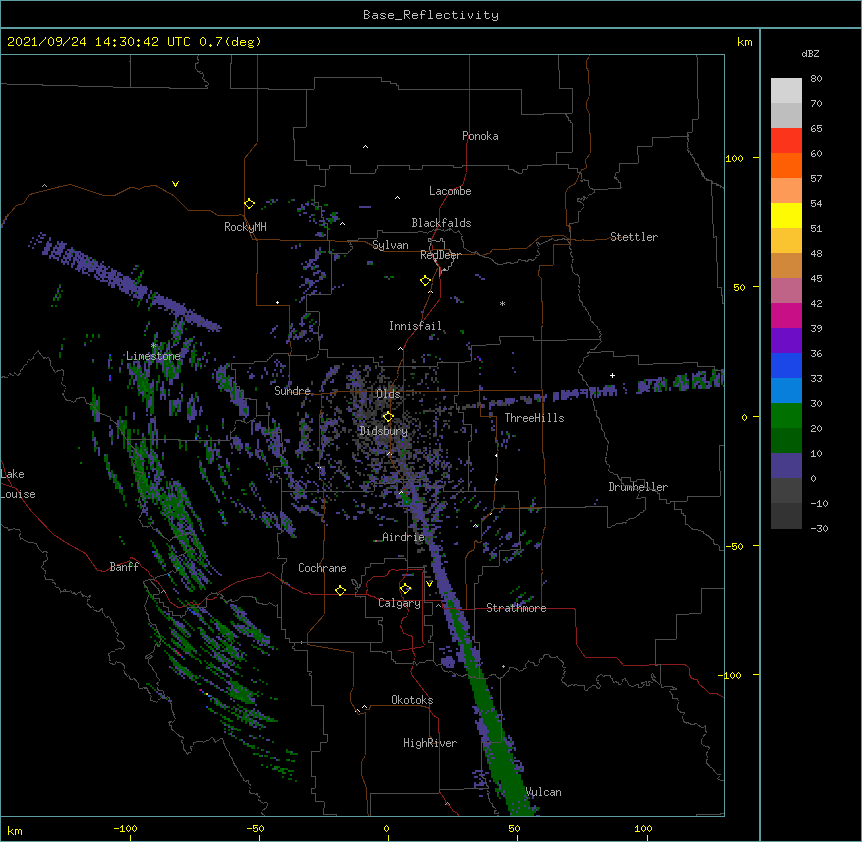Click the dBZ legend heading
The width and height of the screenshot is (862, 842).
point(810,54)
